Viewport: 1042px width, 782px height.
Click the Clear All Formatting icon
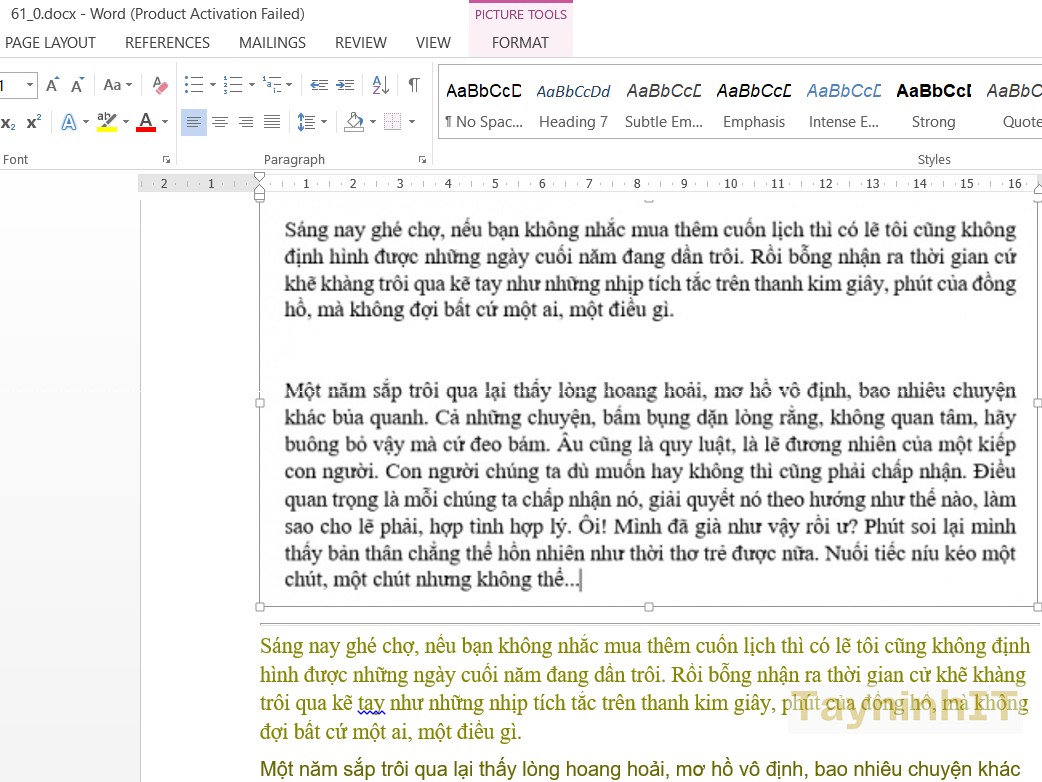click(160, 85)
